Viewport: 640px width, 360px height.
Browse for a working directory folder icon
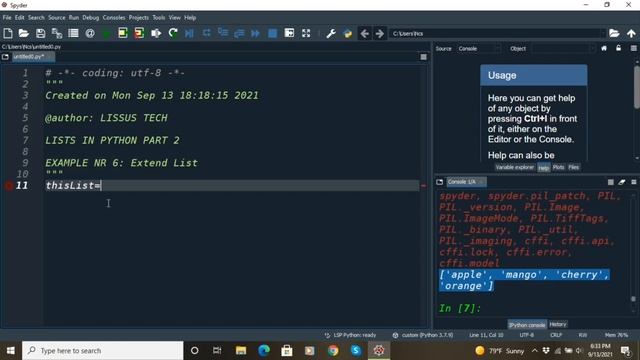[614, 33]
